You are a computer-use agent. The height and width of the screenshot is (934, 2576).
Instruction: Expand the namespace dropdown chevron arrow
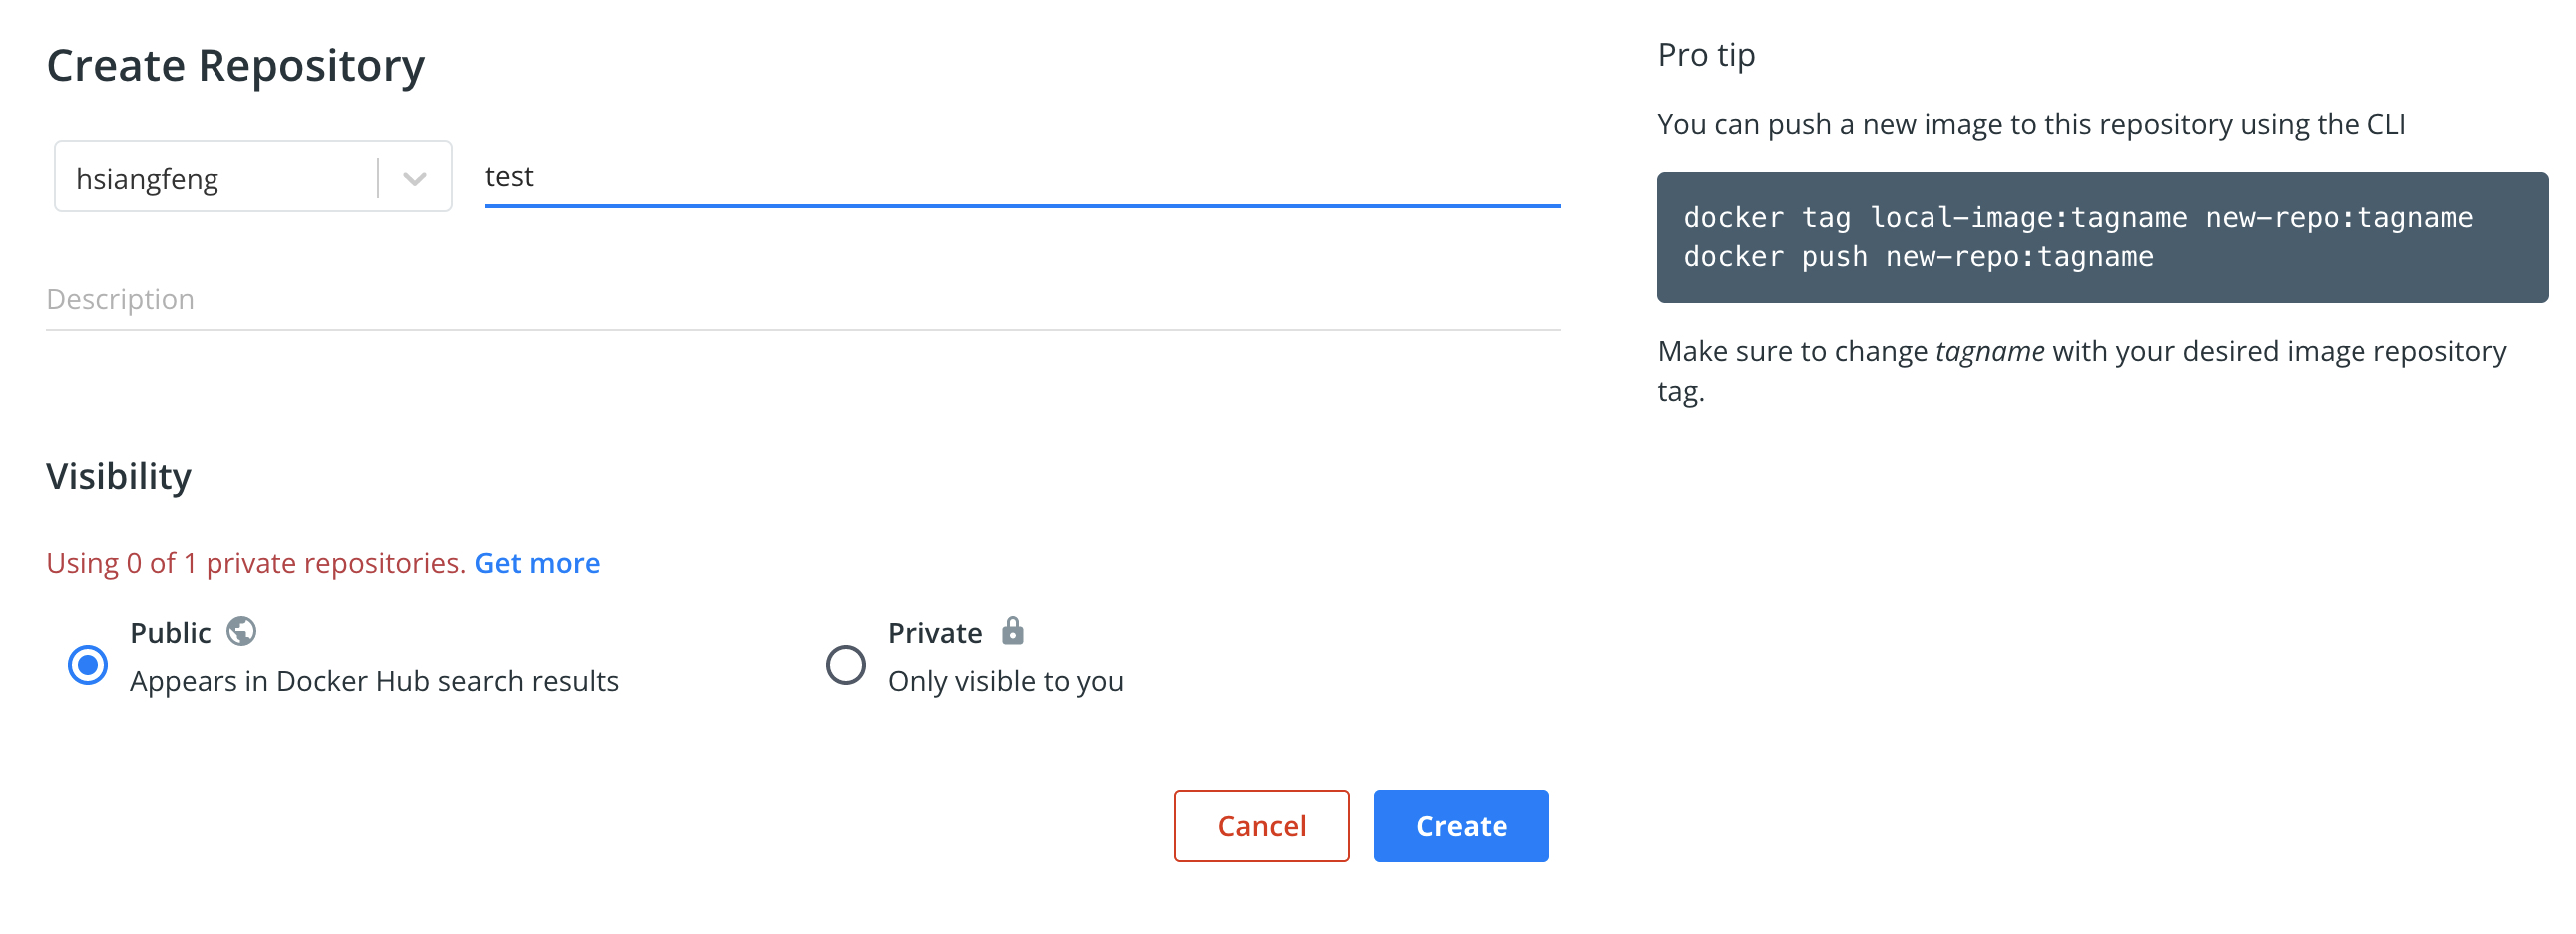point(415,178)
